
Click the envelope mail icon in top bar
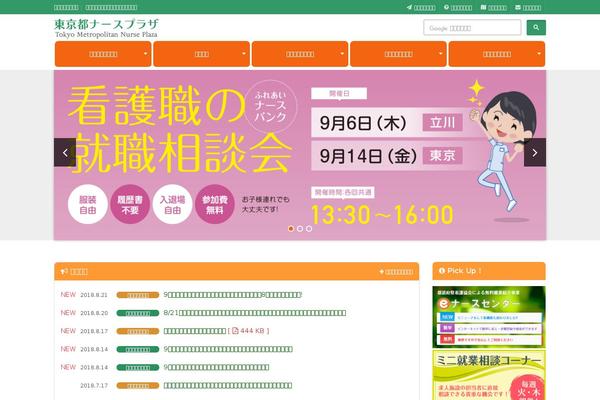518,7
